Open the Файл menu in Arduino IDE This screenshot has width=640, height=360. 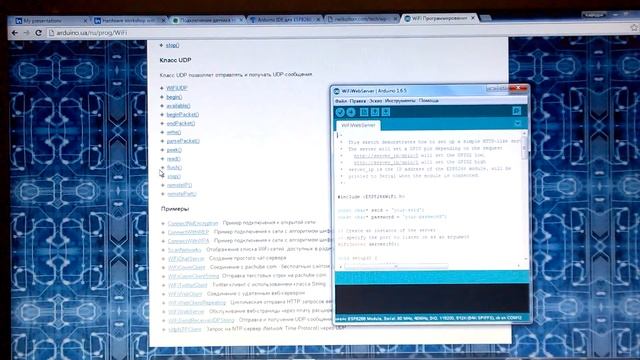click(x=341, y=101)
